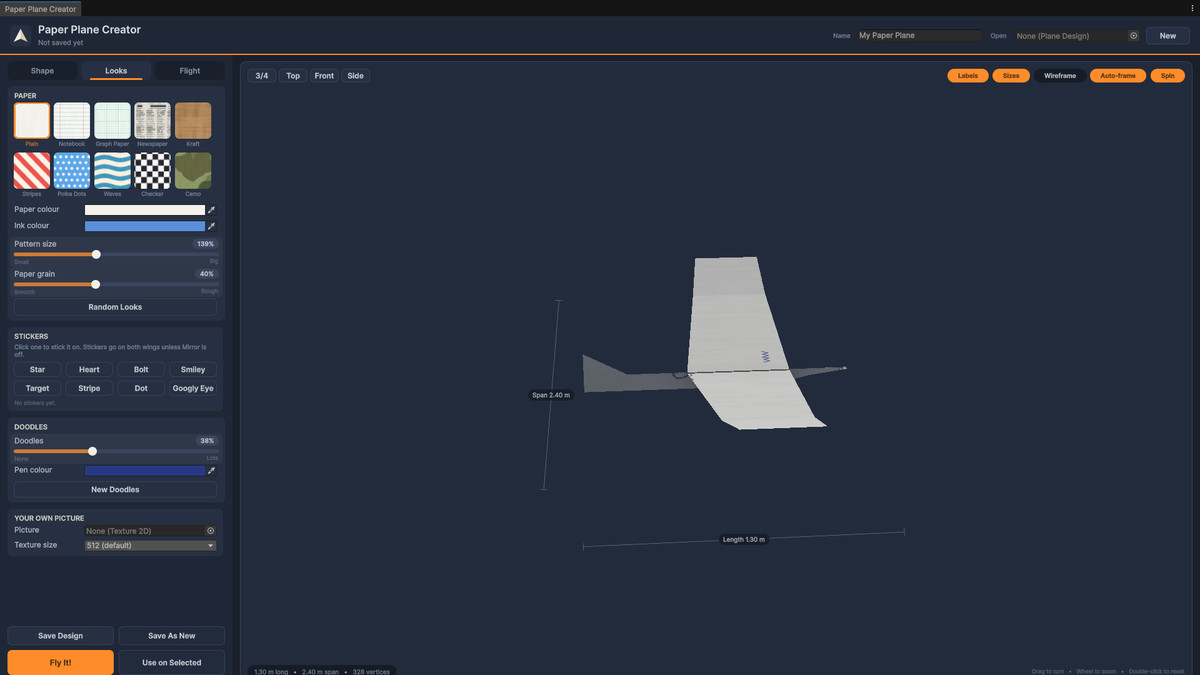This screenshot has height=675, width=1200.
Task: Open the Picture texture object picker
Action: pos(210,531)
